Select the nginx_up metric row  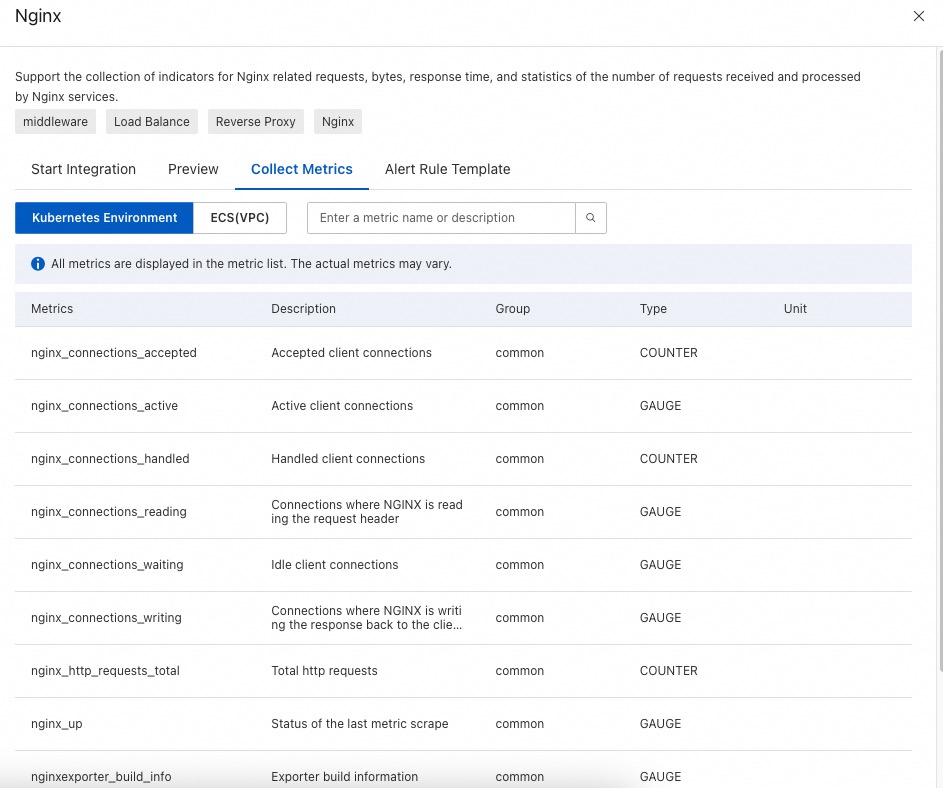pos(463,724)
